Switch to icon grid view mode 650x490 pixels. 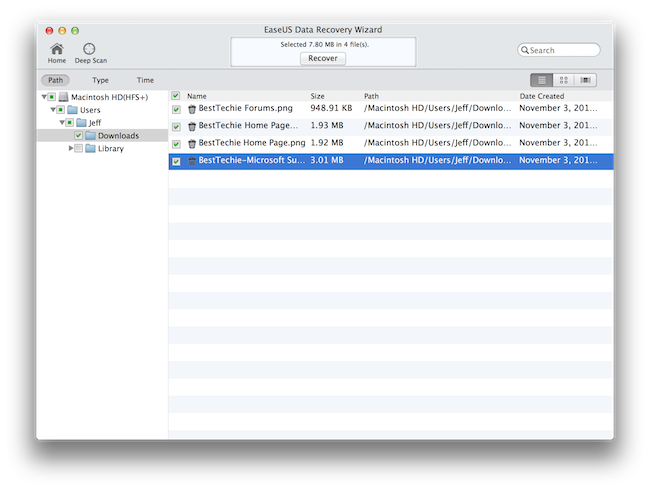click(x=563, y=80)
